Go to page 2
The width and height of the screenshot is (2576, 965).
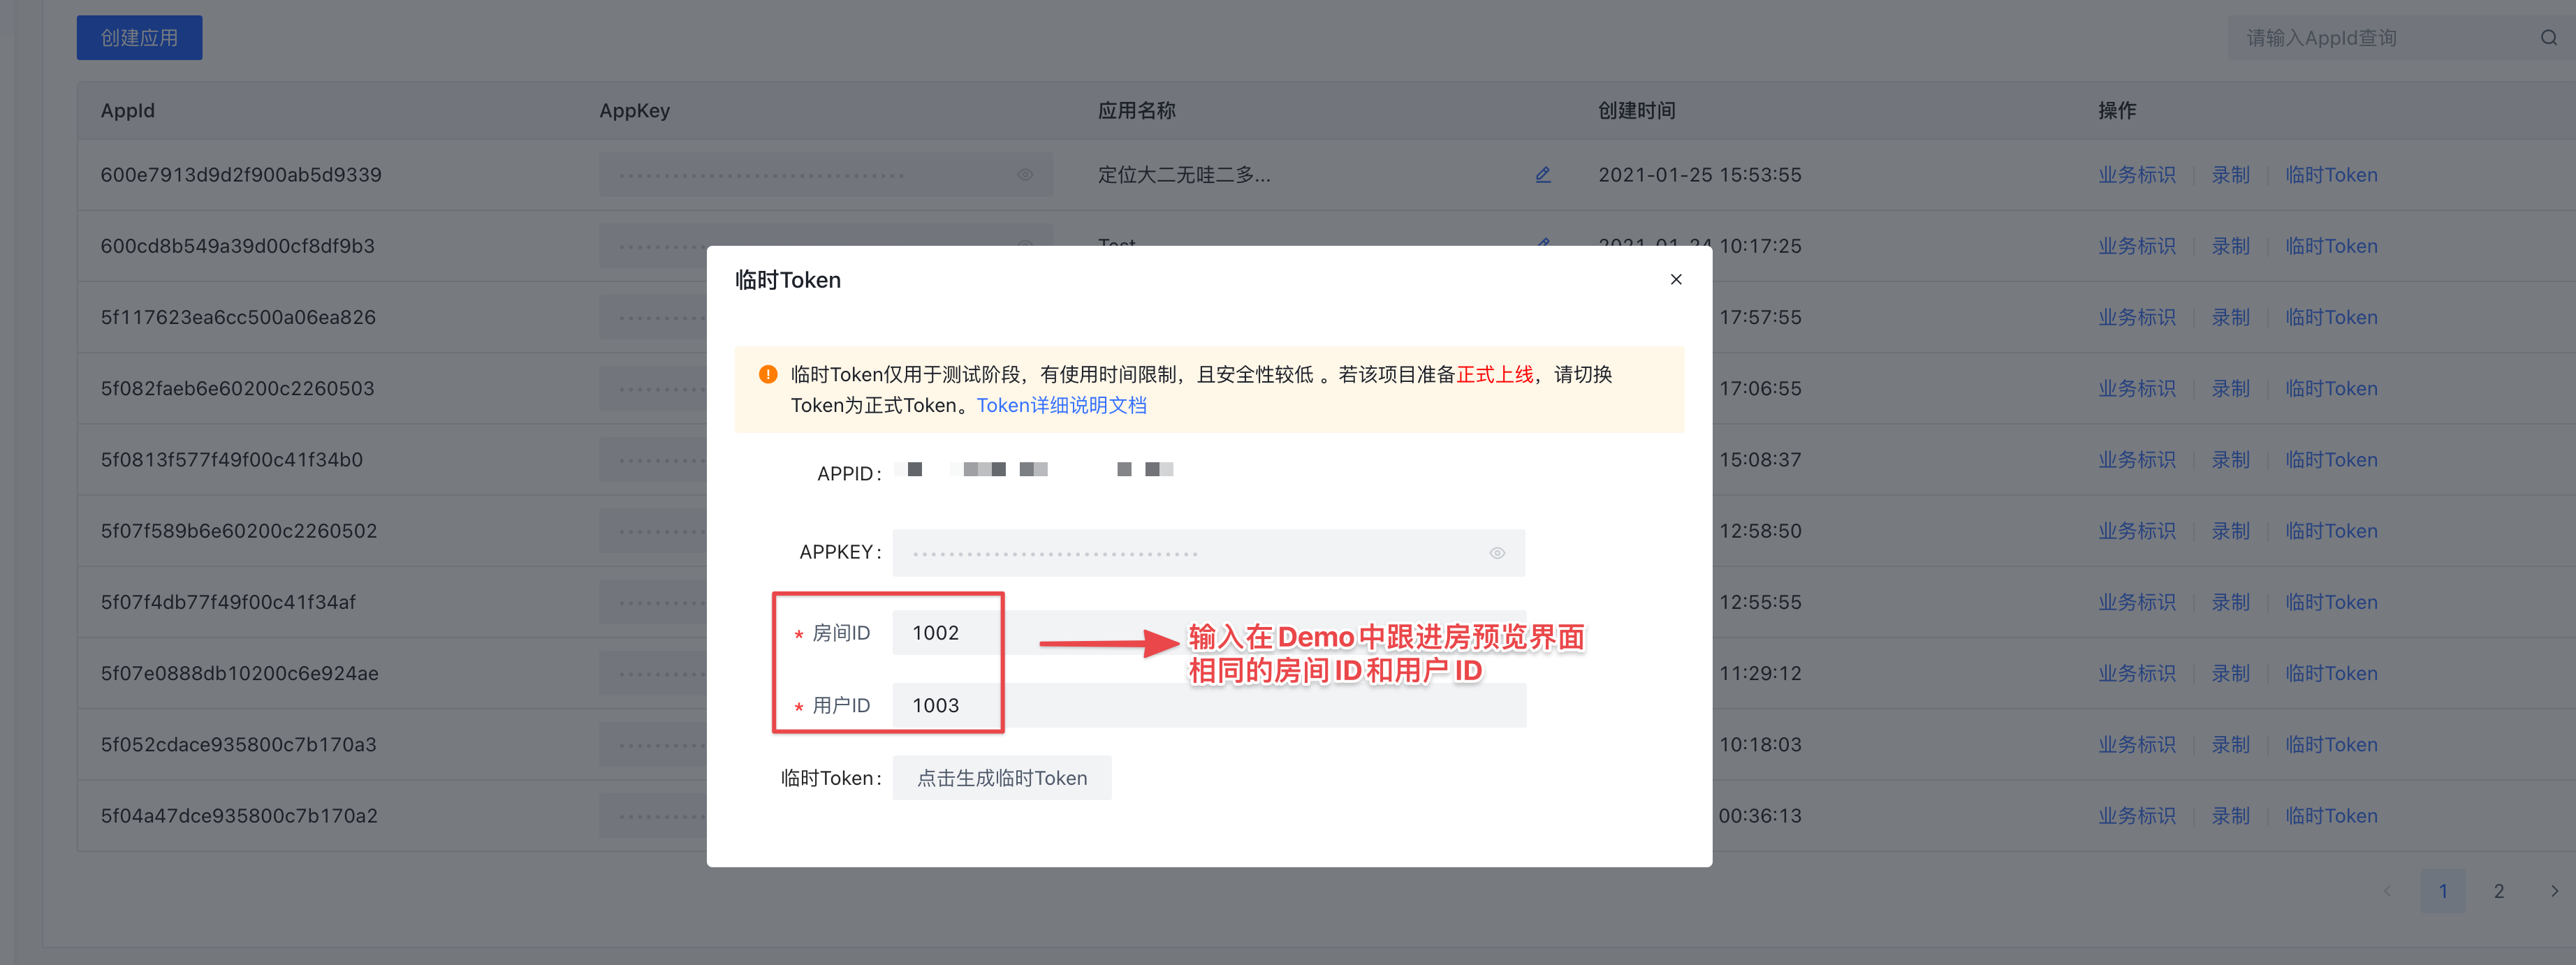(x=2498, y=891)
